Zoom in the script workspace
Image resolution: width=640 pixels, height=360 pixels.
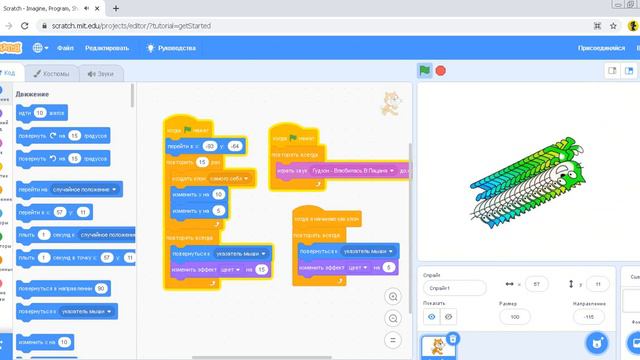click(393, 297)
